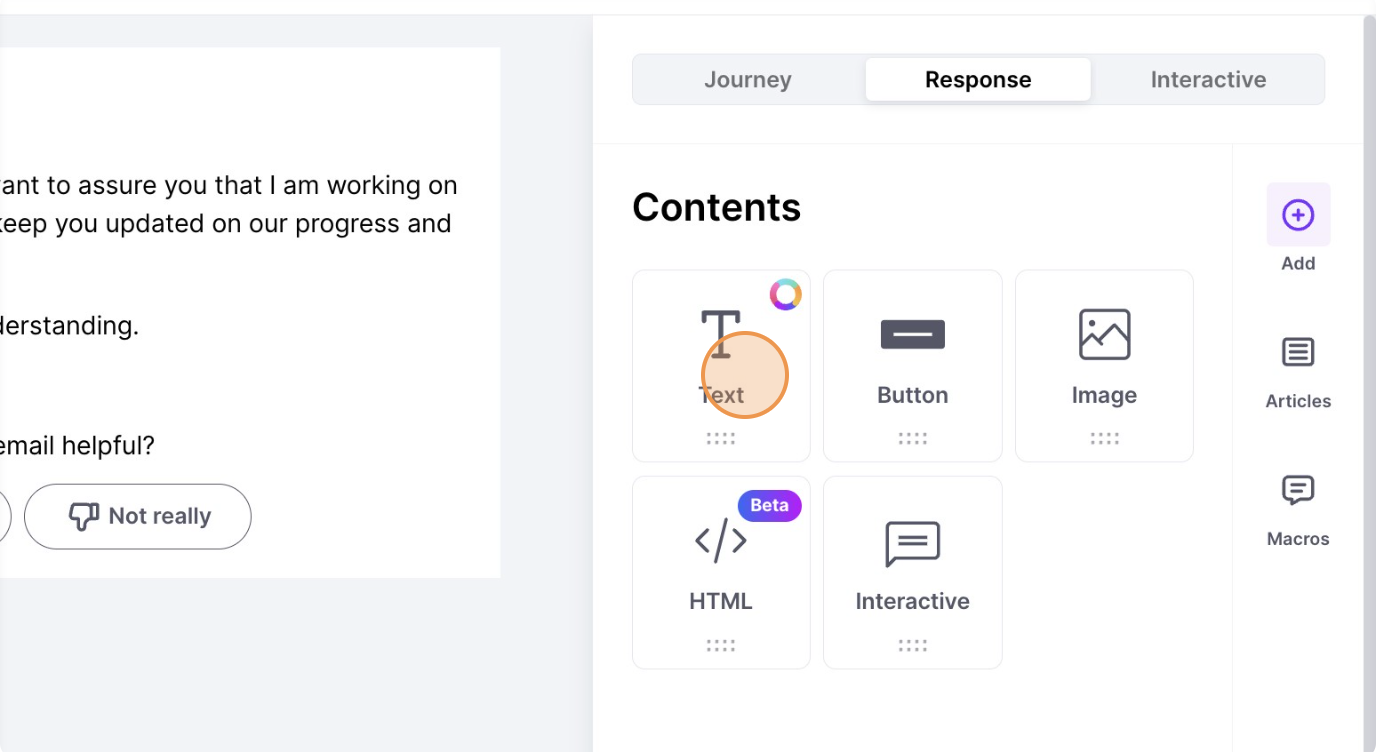This screenshot has height=752, width=1378.
Task: Click the drag dots under Image card
Action: click(1104, 438)
